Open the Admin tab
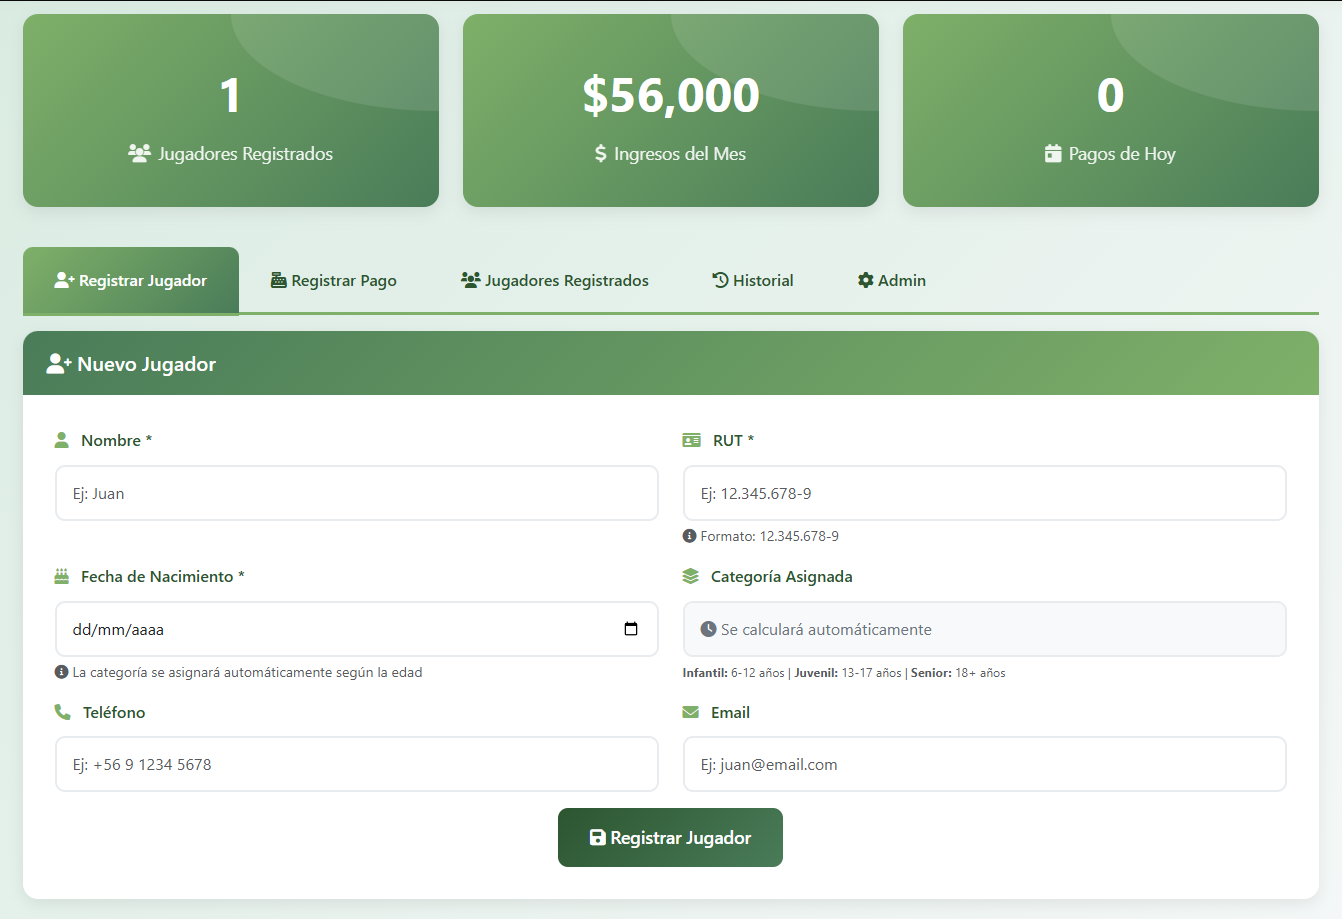The height and width of the screenshot is (919, 1342). (892, 281)
